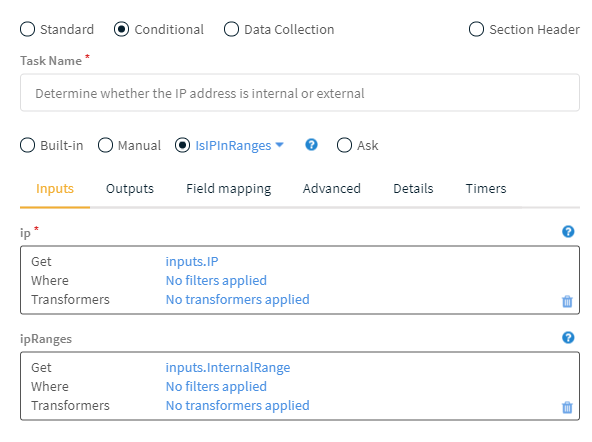Open help for the IsIPInRanges script
592x442 pixels.
pyautogui.click(x=311, y=145)
